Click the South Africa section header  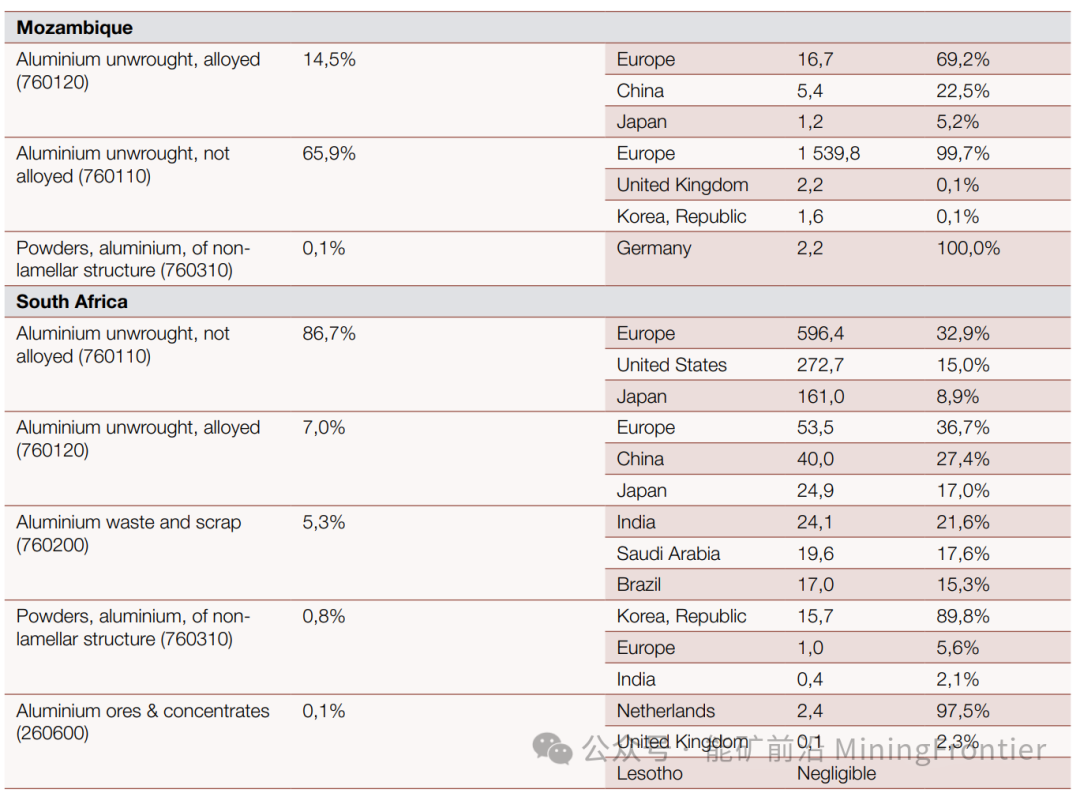tap(72, 301)
